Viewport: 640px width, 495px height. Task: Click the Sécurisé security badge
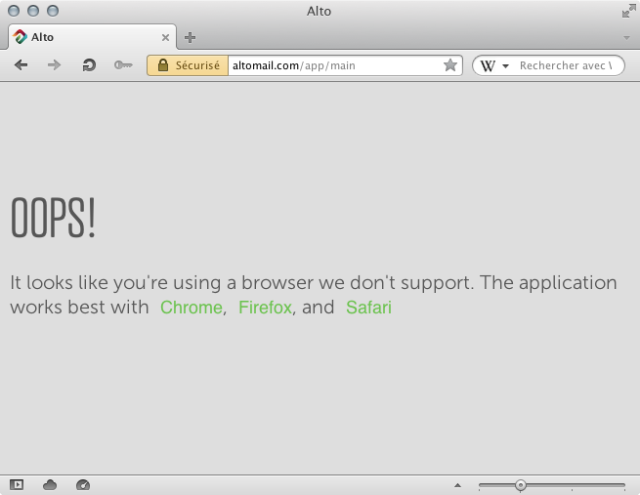pos(188,65)
